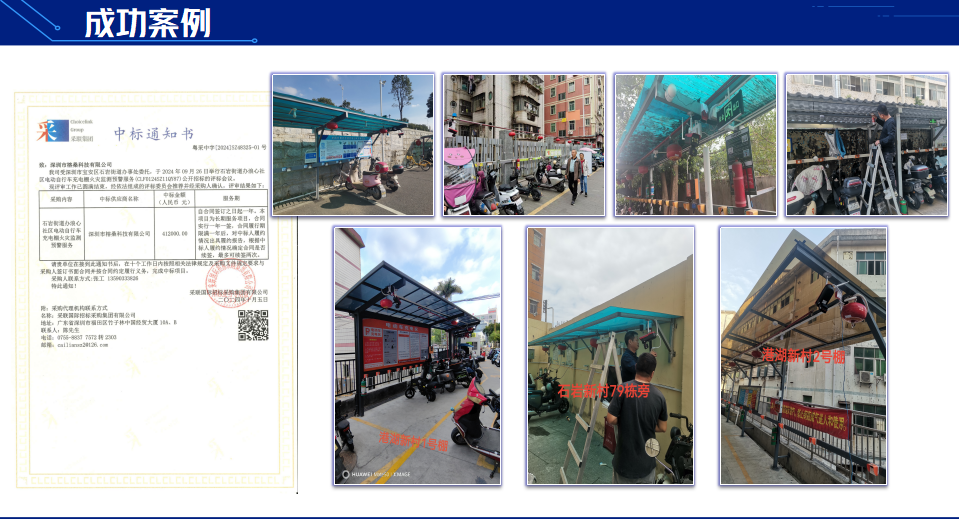The image size is (959, 519).
Task: Select the bottom-left bike shed photo
Action: point(417,356)
